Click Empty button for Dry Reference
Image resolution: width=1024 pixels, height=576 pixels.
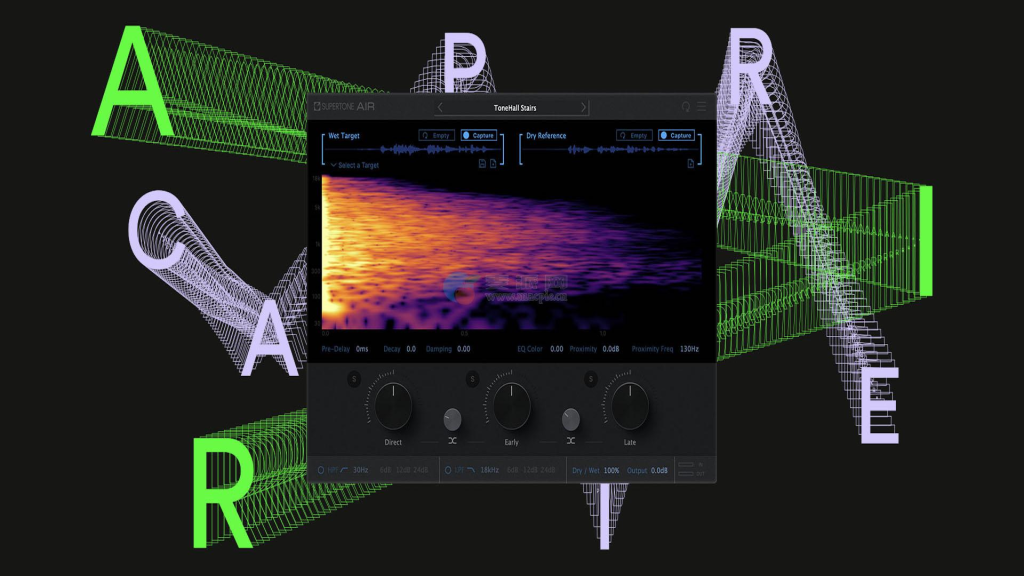click(x=635, y=135)
